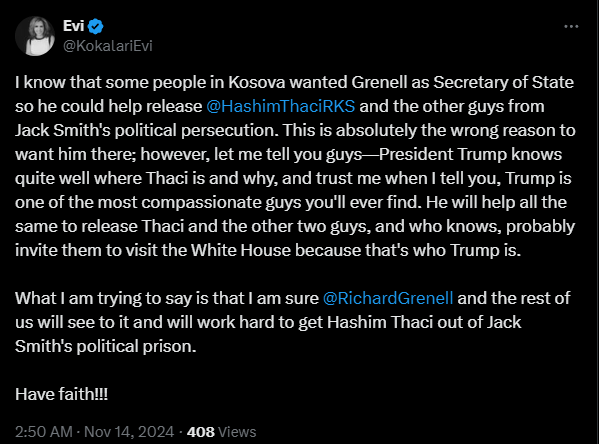This screenshot has height=444, width=599.
Task: Click the words Smith's political prison
Action: (105, 346)
